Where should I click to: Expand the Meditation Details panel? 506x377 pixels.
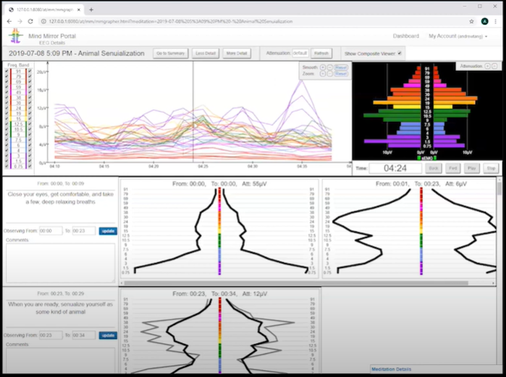(391, 369)
